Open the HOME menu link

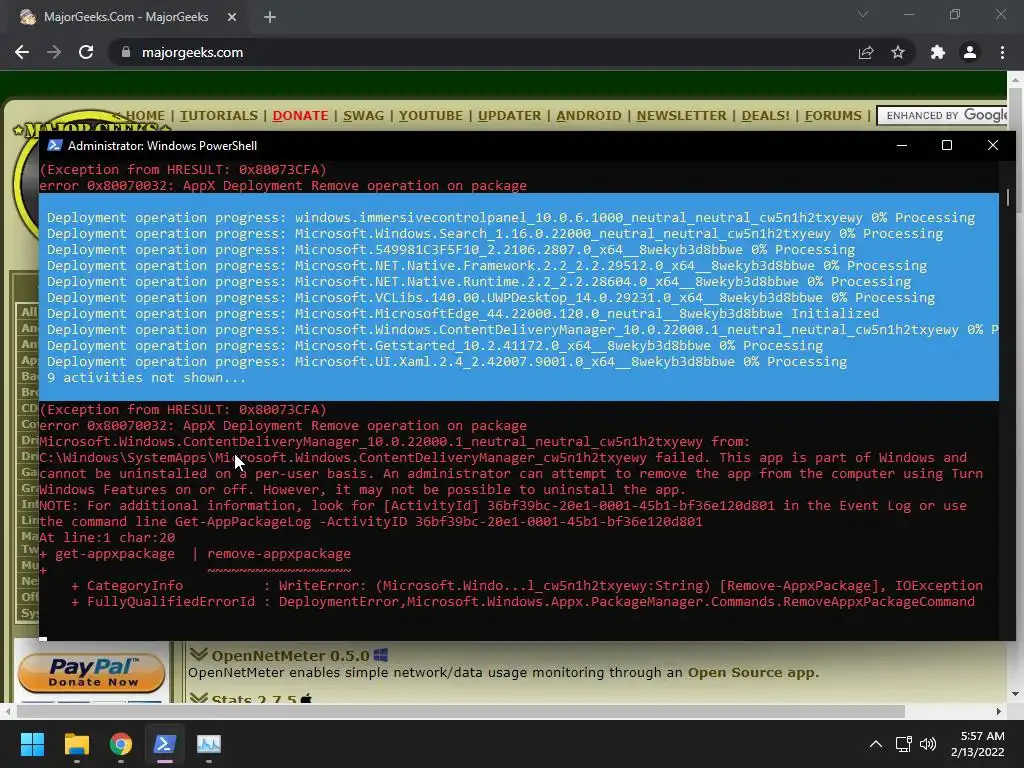tap(144, 116)
